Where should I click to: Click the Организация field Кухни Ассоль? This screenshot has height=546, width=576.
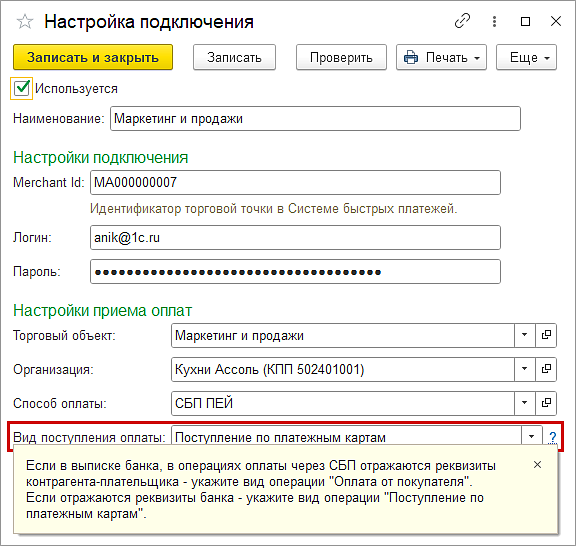point(342,369)
